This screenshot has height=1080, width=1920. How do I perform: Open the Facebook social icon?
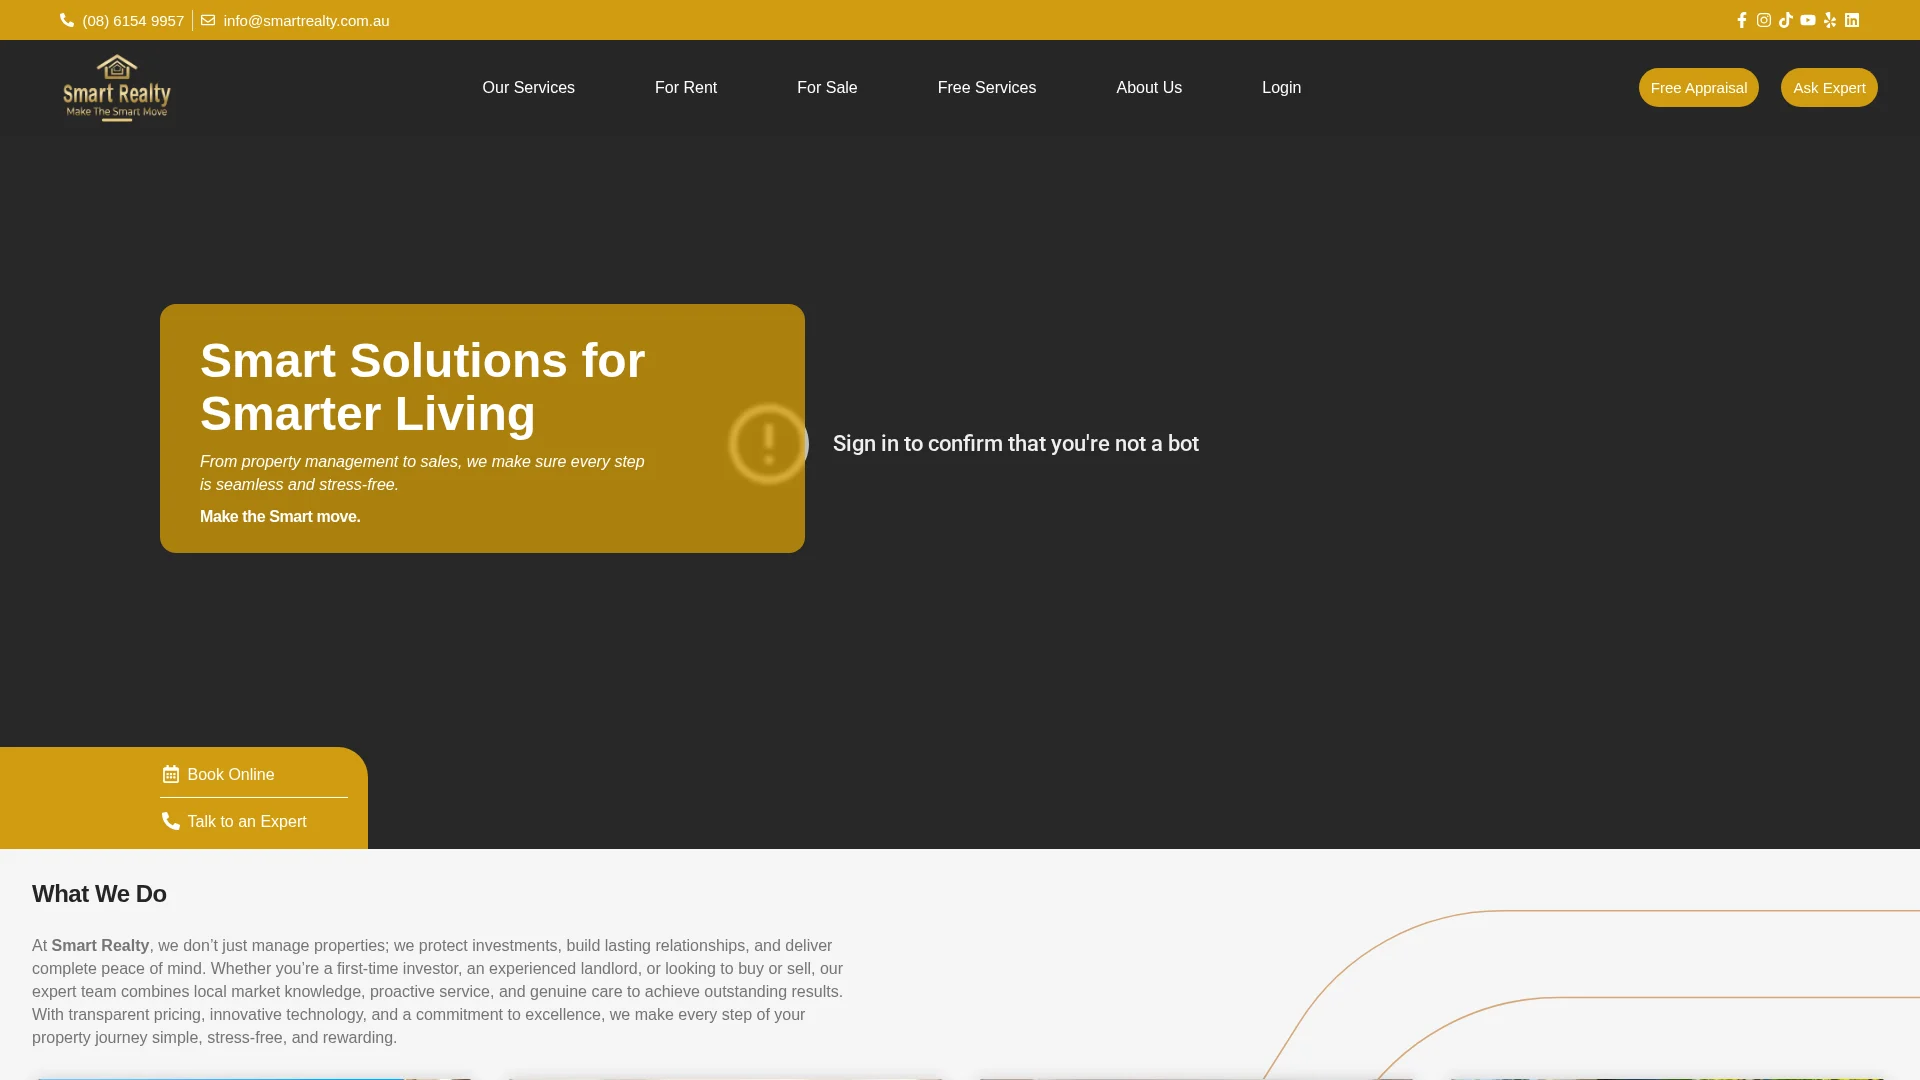(1742, 20)
